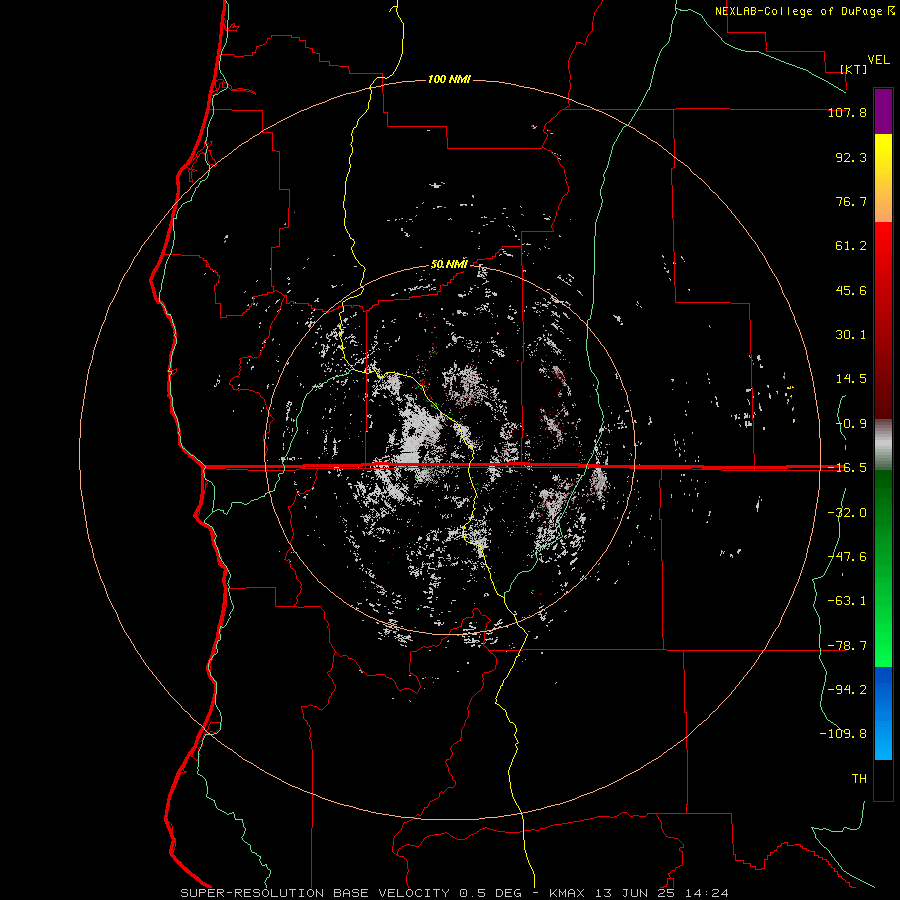Click the TH legend label

pos(859,779)
